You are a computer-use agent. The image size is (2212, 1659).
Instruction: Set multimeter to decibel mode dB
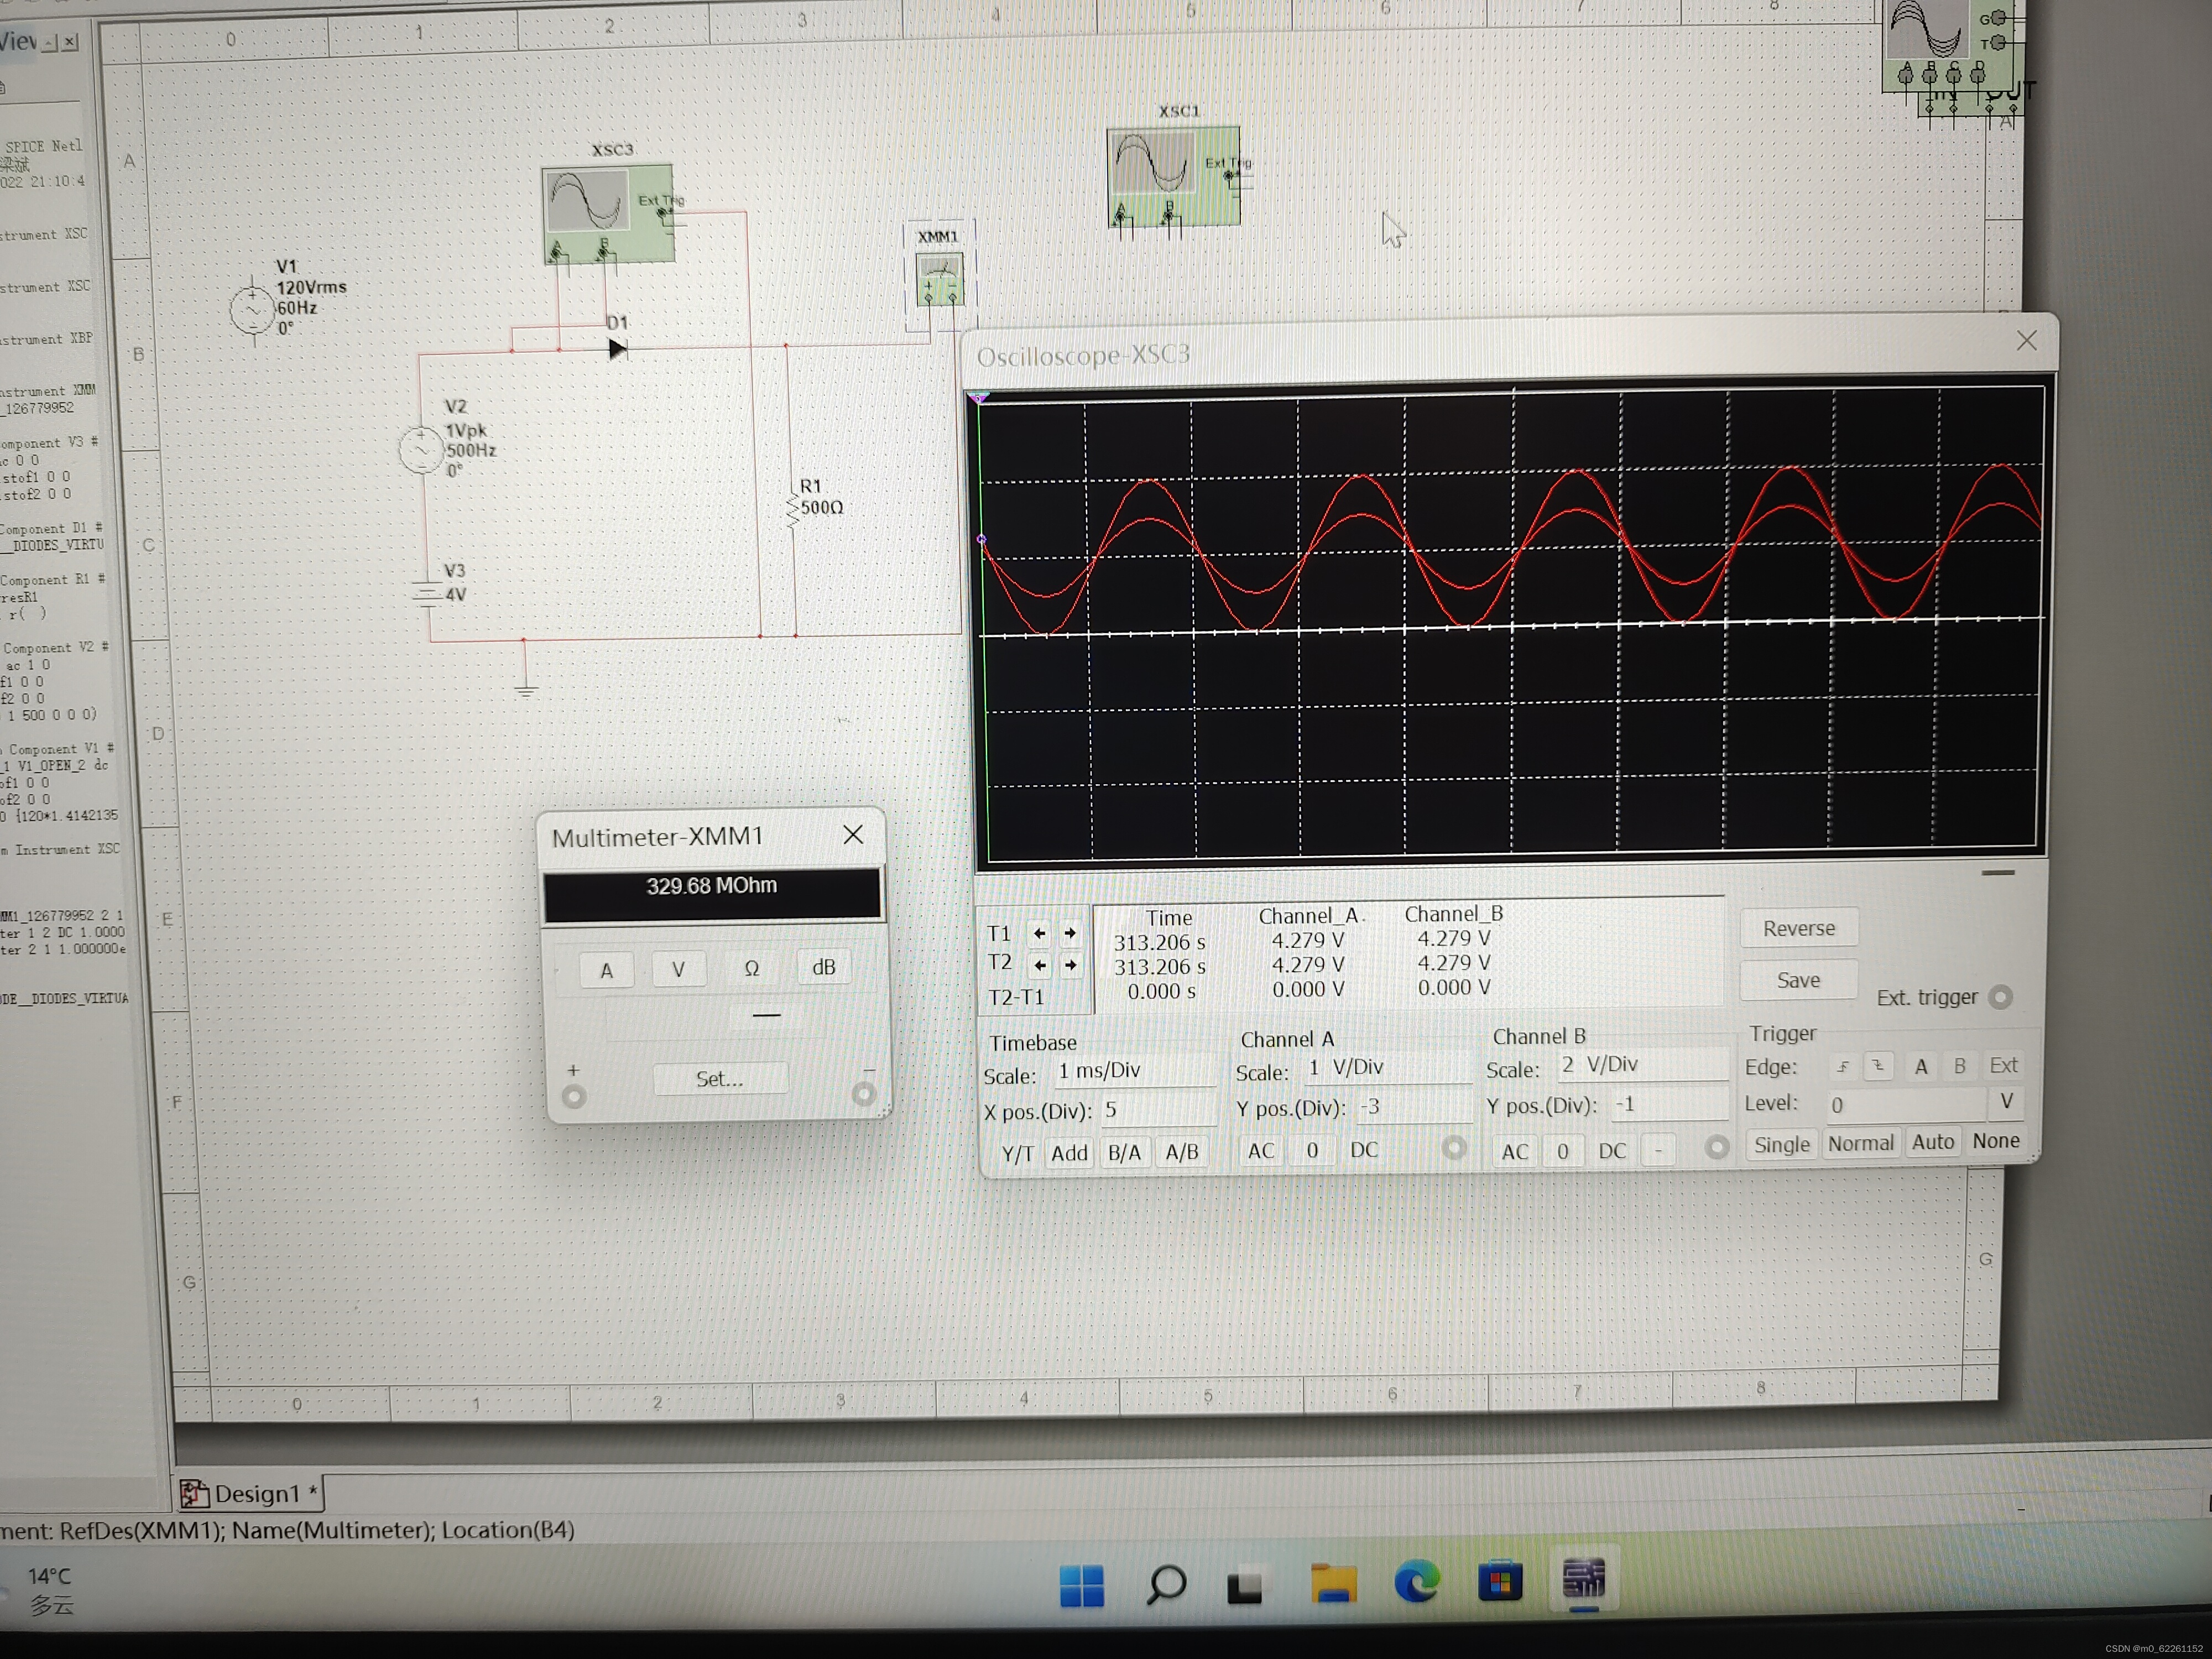click(824, 967)
